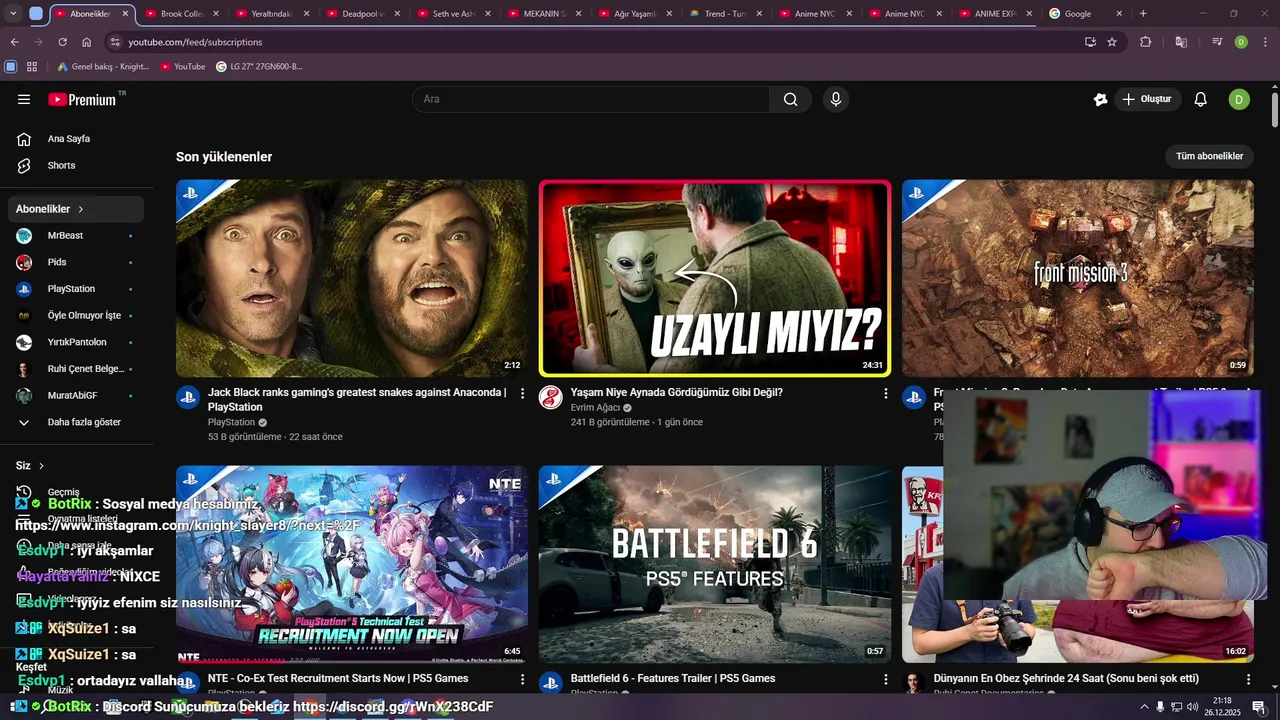Click the Oluştur create button
Viewport: 1280px width, 720px height.
[x=1147, y=99]
